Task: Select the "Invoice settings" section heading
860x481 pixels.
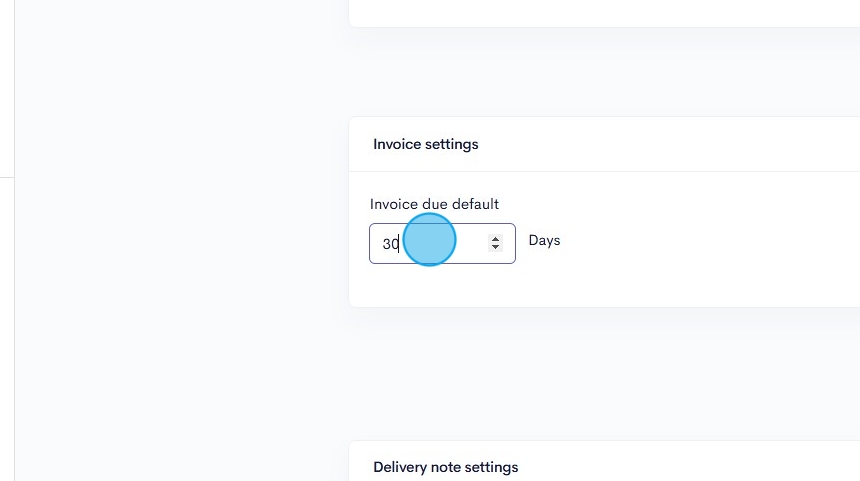Action: [426, 144]
